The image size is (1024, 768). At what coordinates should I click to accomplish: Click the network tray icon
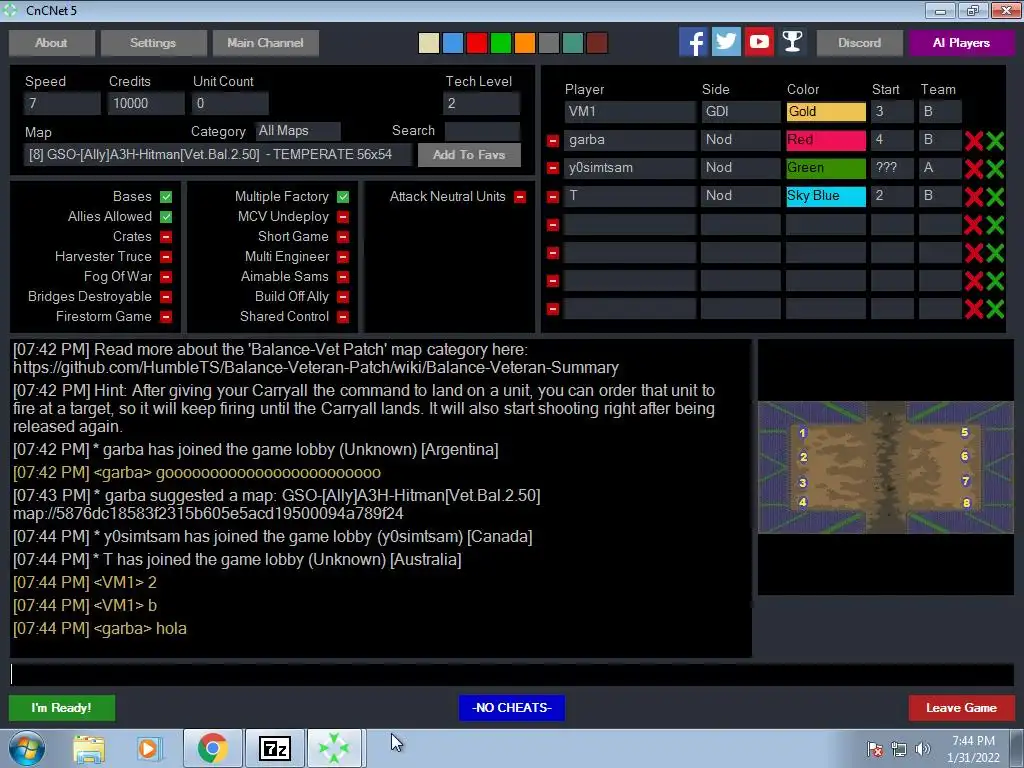[x=899, y=749]
